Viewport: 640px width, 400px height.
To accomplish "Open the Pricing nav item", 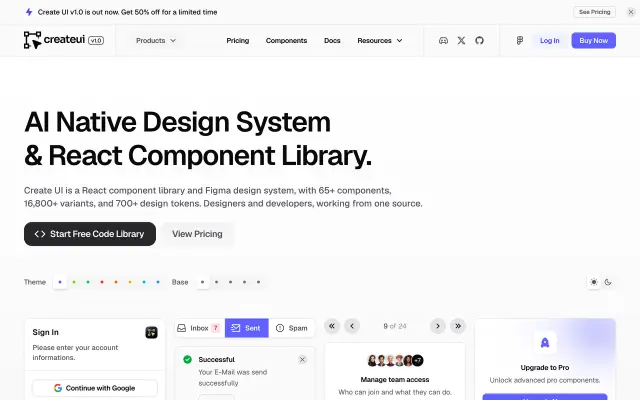I will (238, 40).
